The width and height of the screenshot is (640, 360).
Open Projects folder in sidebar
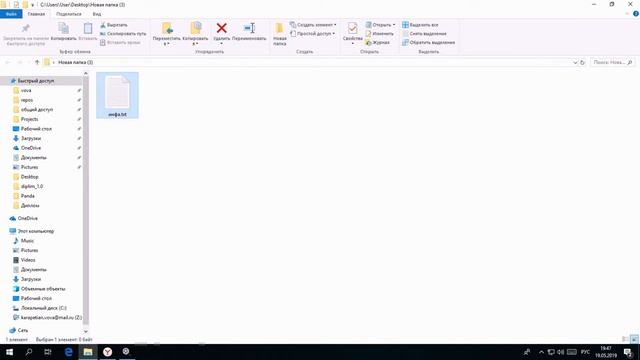point(29,119)
